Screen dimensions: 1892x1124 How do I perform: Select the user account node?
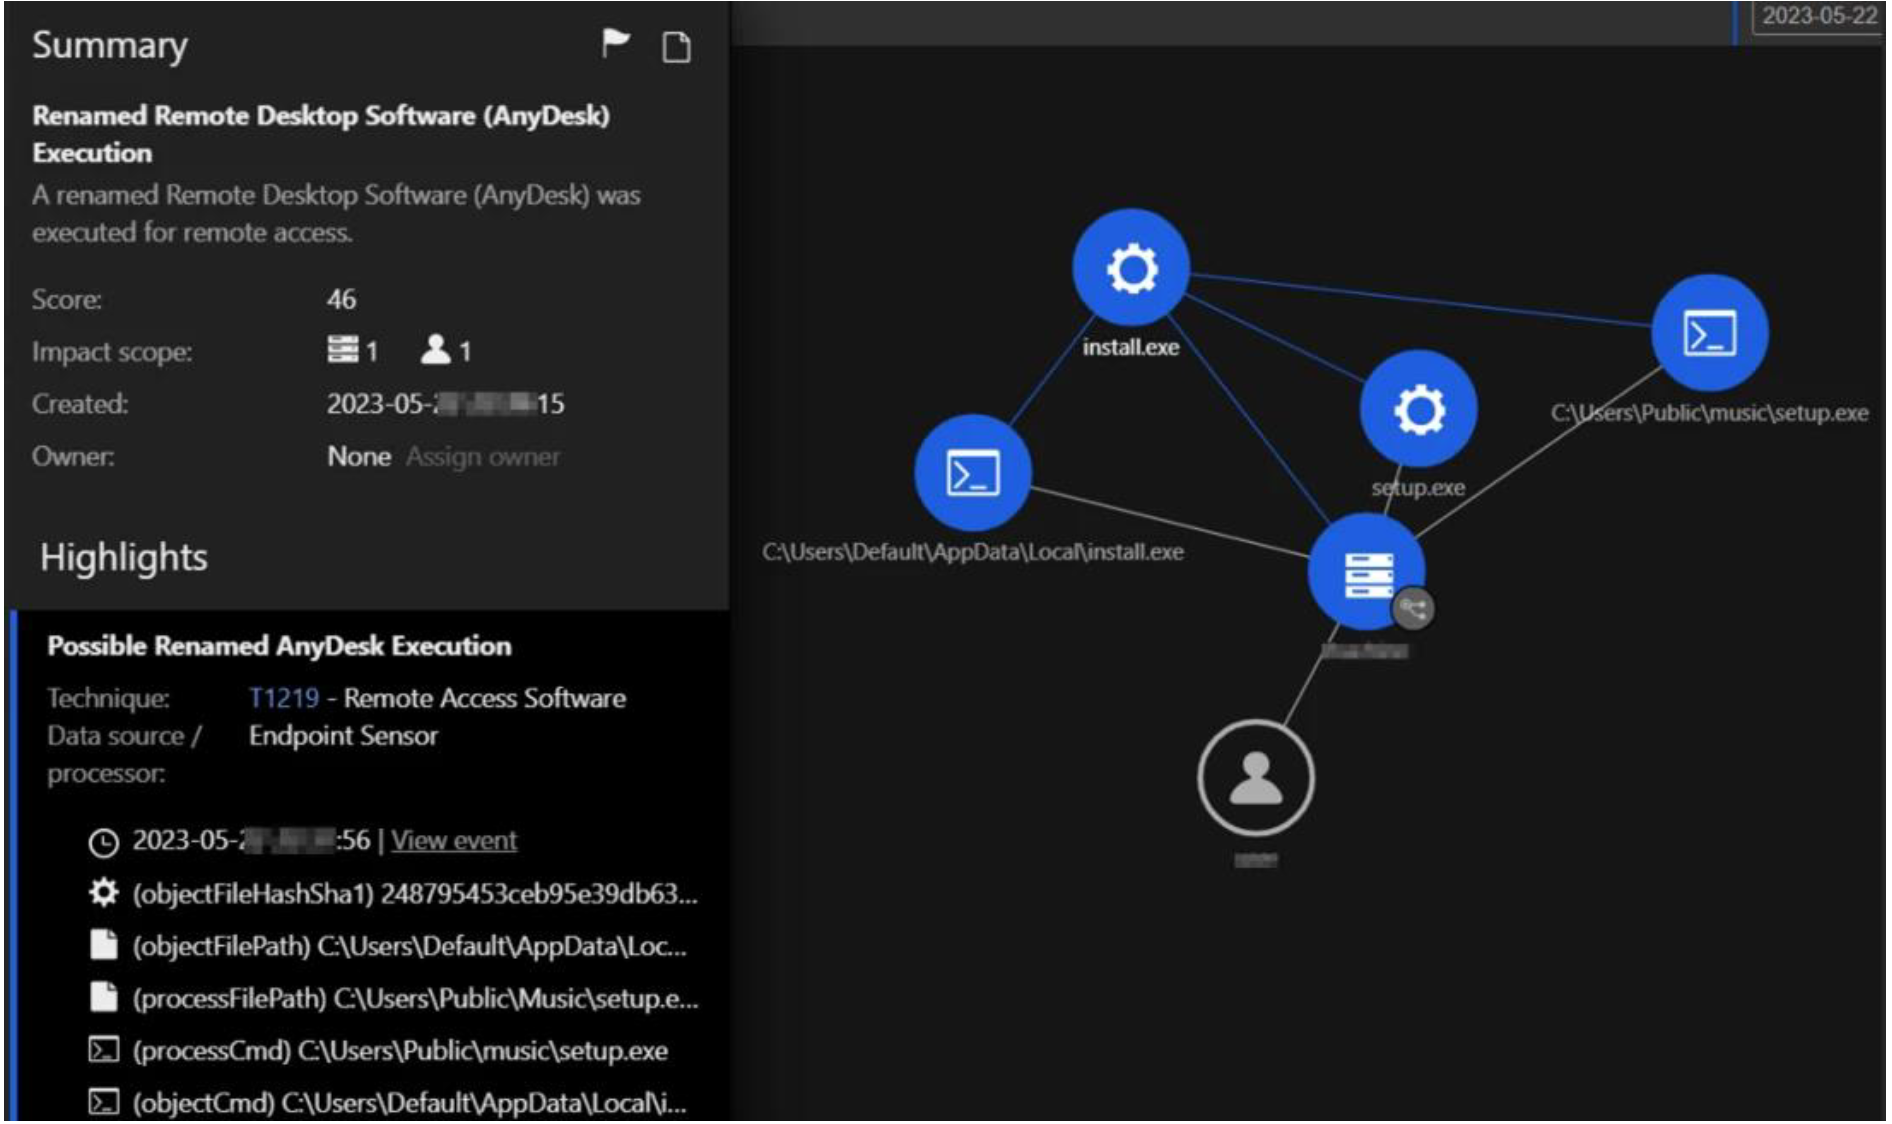pyautogui.click(x=1256, y=778)
